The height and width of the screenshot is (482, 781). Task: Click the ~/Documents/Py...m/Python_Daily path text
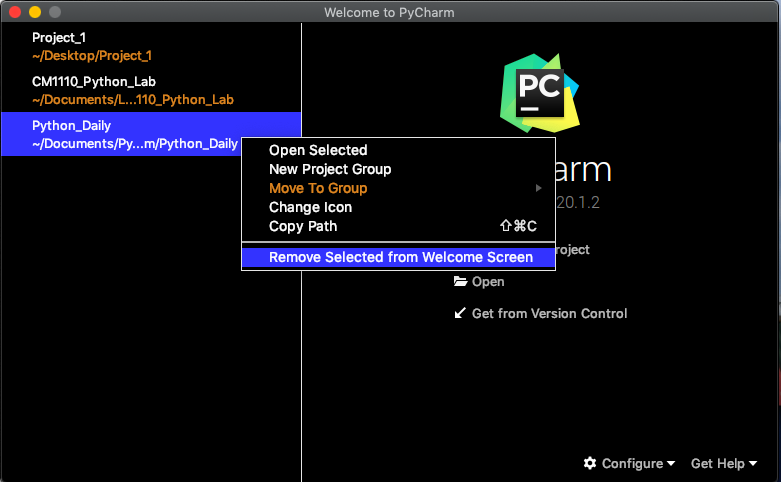click(x=135, y=143)
